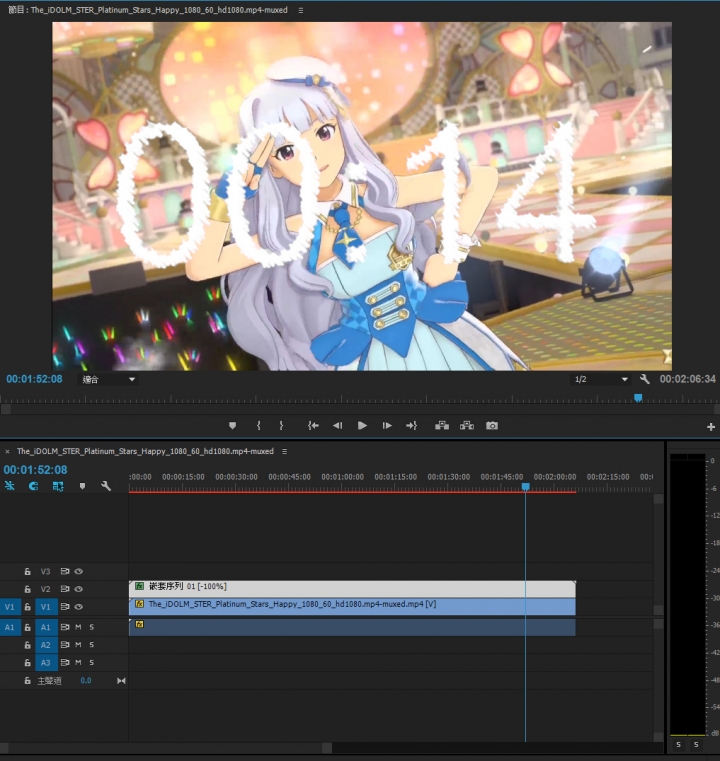Toggle lock on track V2
720x761 pixels.
[28, 589]
